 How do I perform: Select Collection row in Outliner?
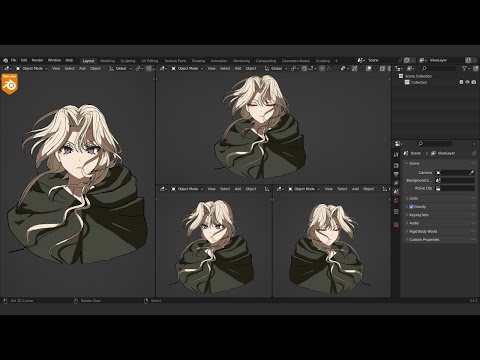[419, 82]
